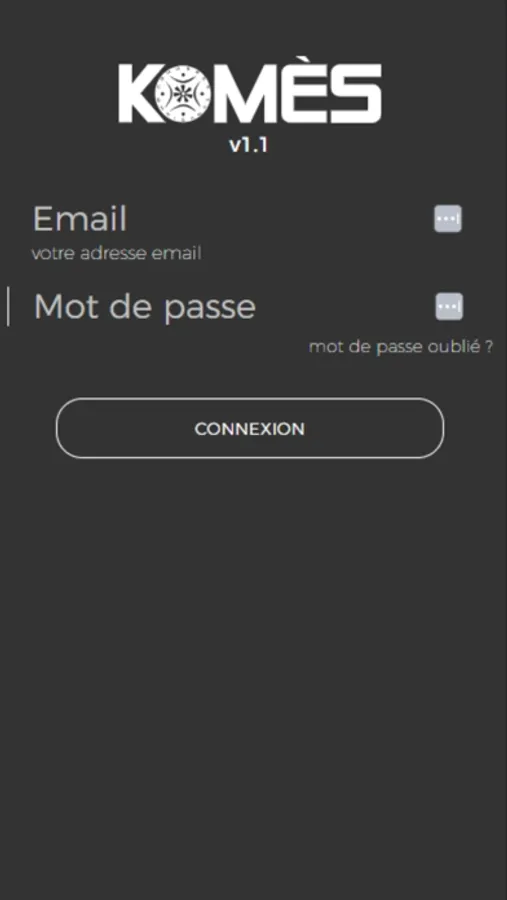Select the v1.1 version label
This screenshot has width=507, height=900.
click(249, 145)
